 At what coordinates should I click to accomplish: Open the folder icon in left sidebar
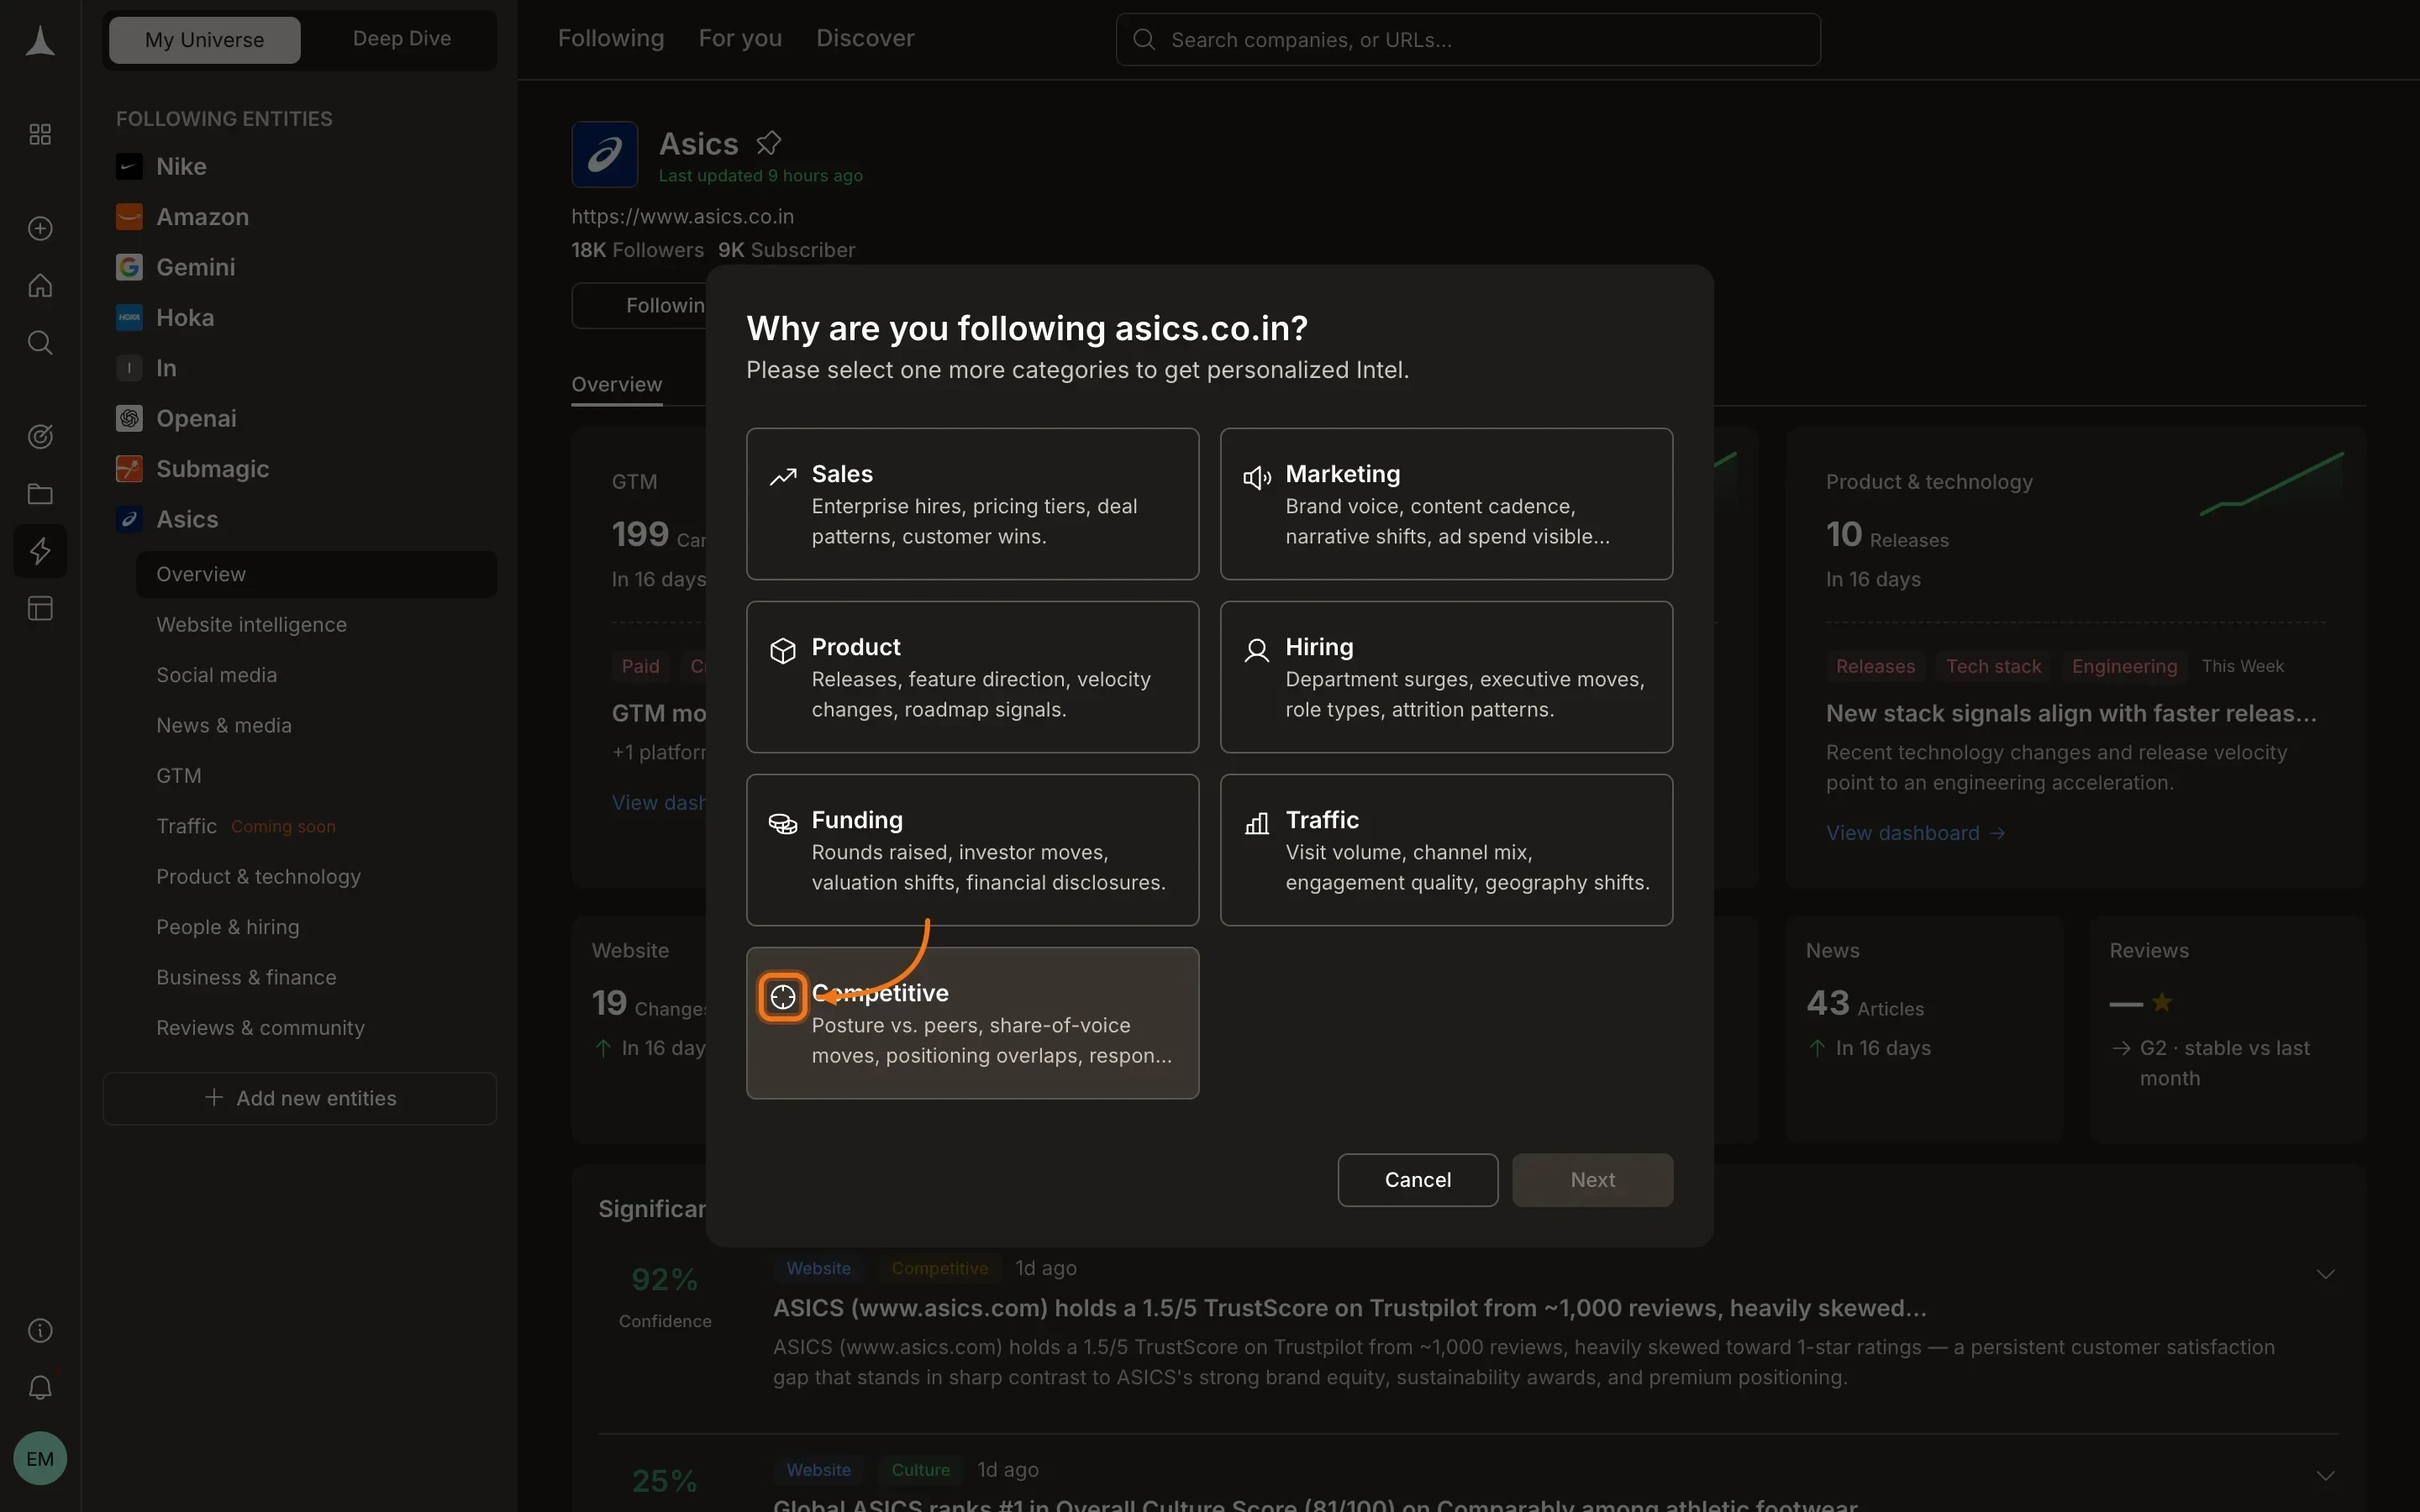point(40,493)
